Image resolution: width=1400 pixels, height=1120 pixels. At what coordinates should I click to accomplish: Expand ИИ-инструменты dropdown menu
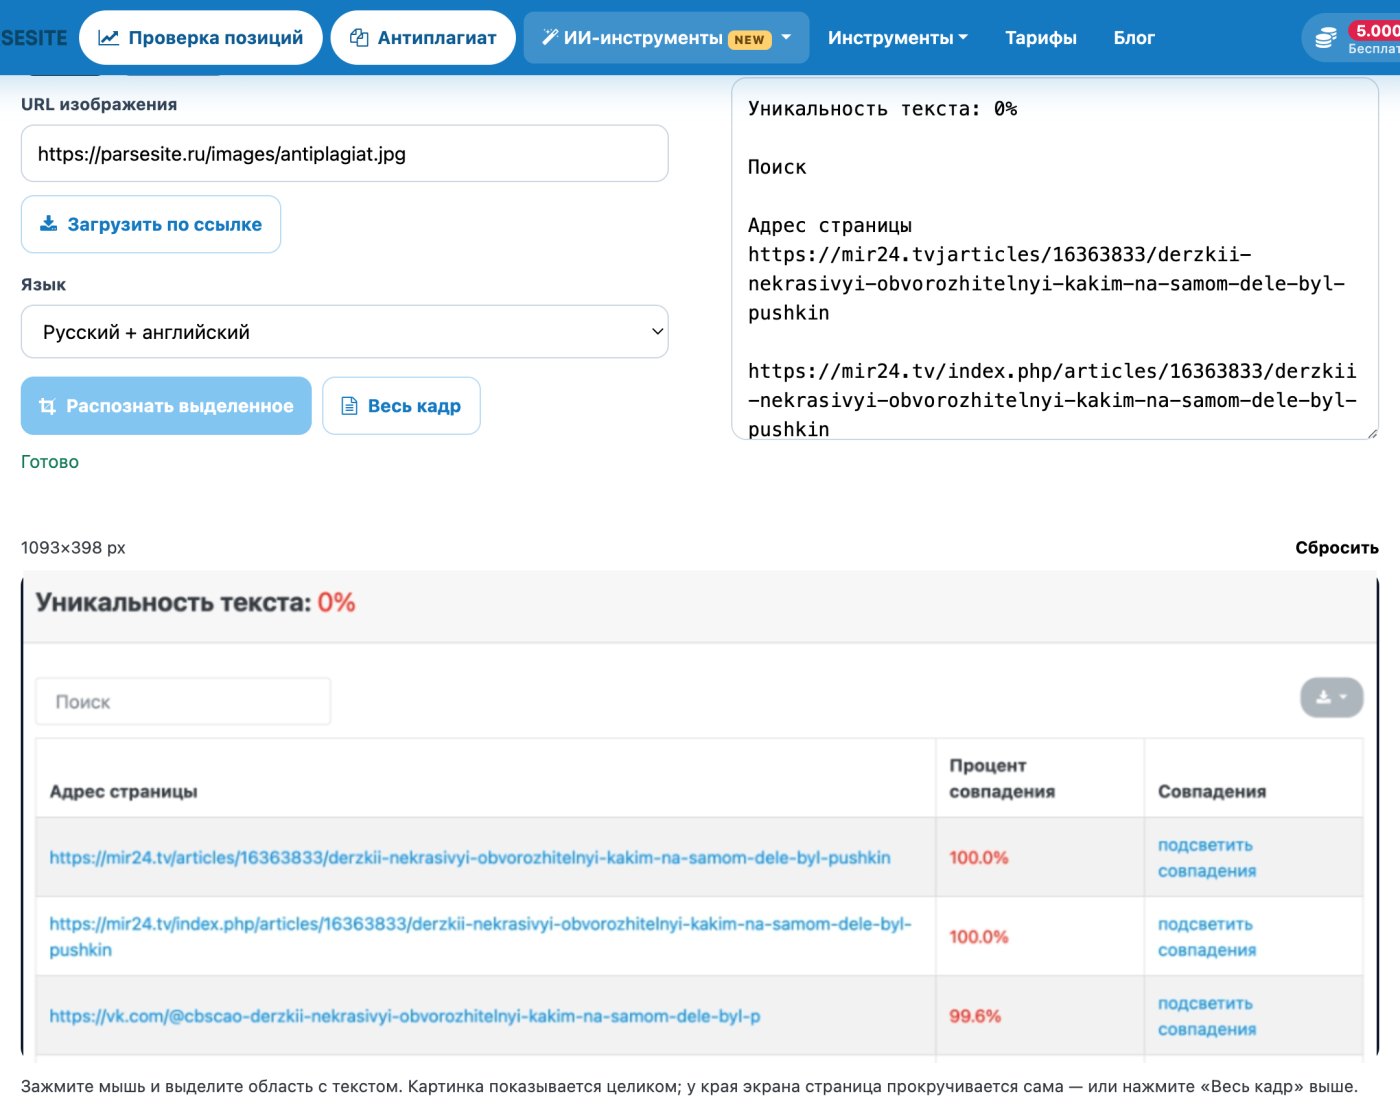click(x=666, y=38)
